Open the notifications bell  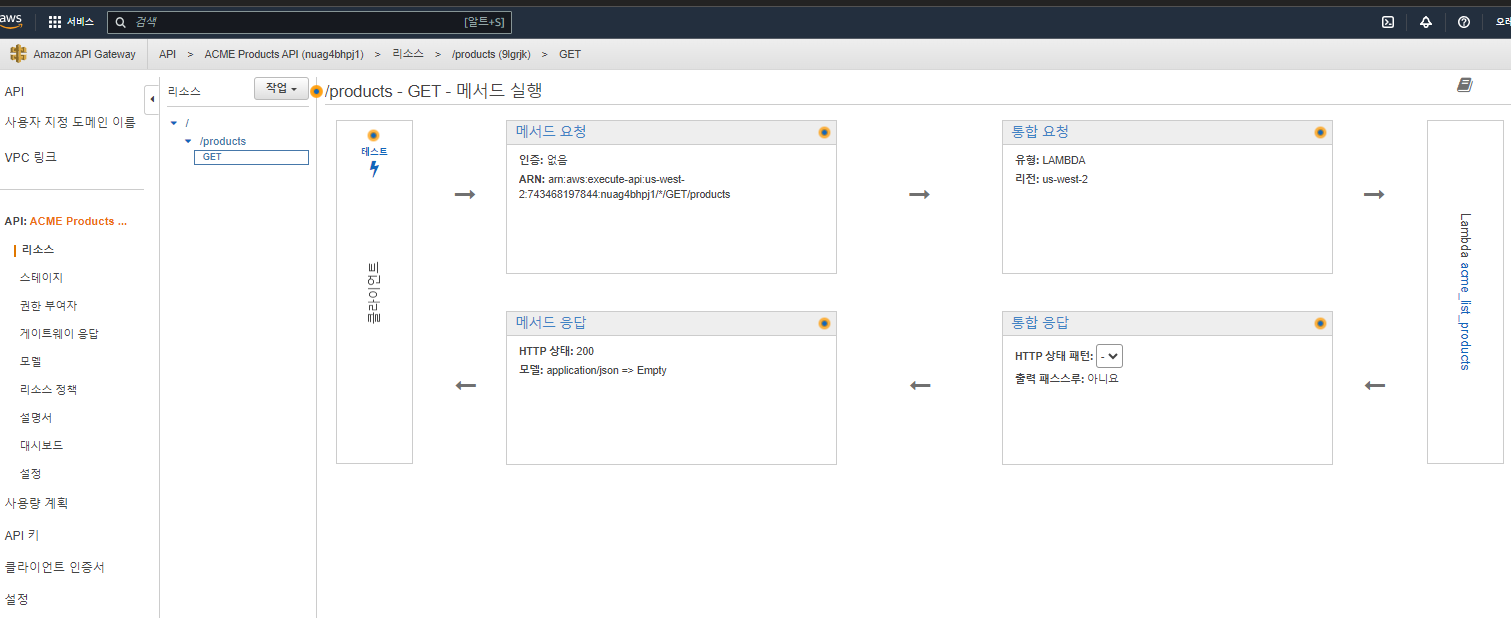[1426, 22]
